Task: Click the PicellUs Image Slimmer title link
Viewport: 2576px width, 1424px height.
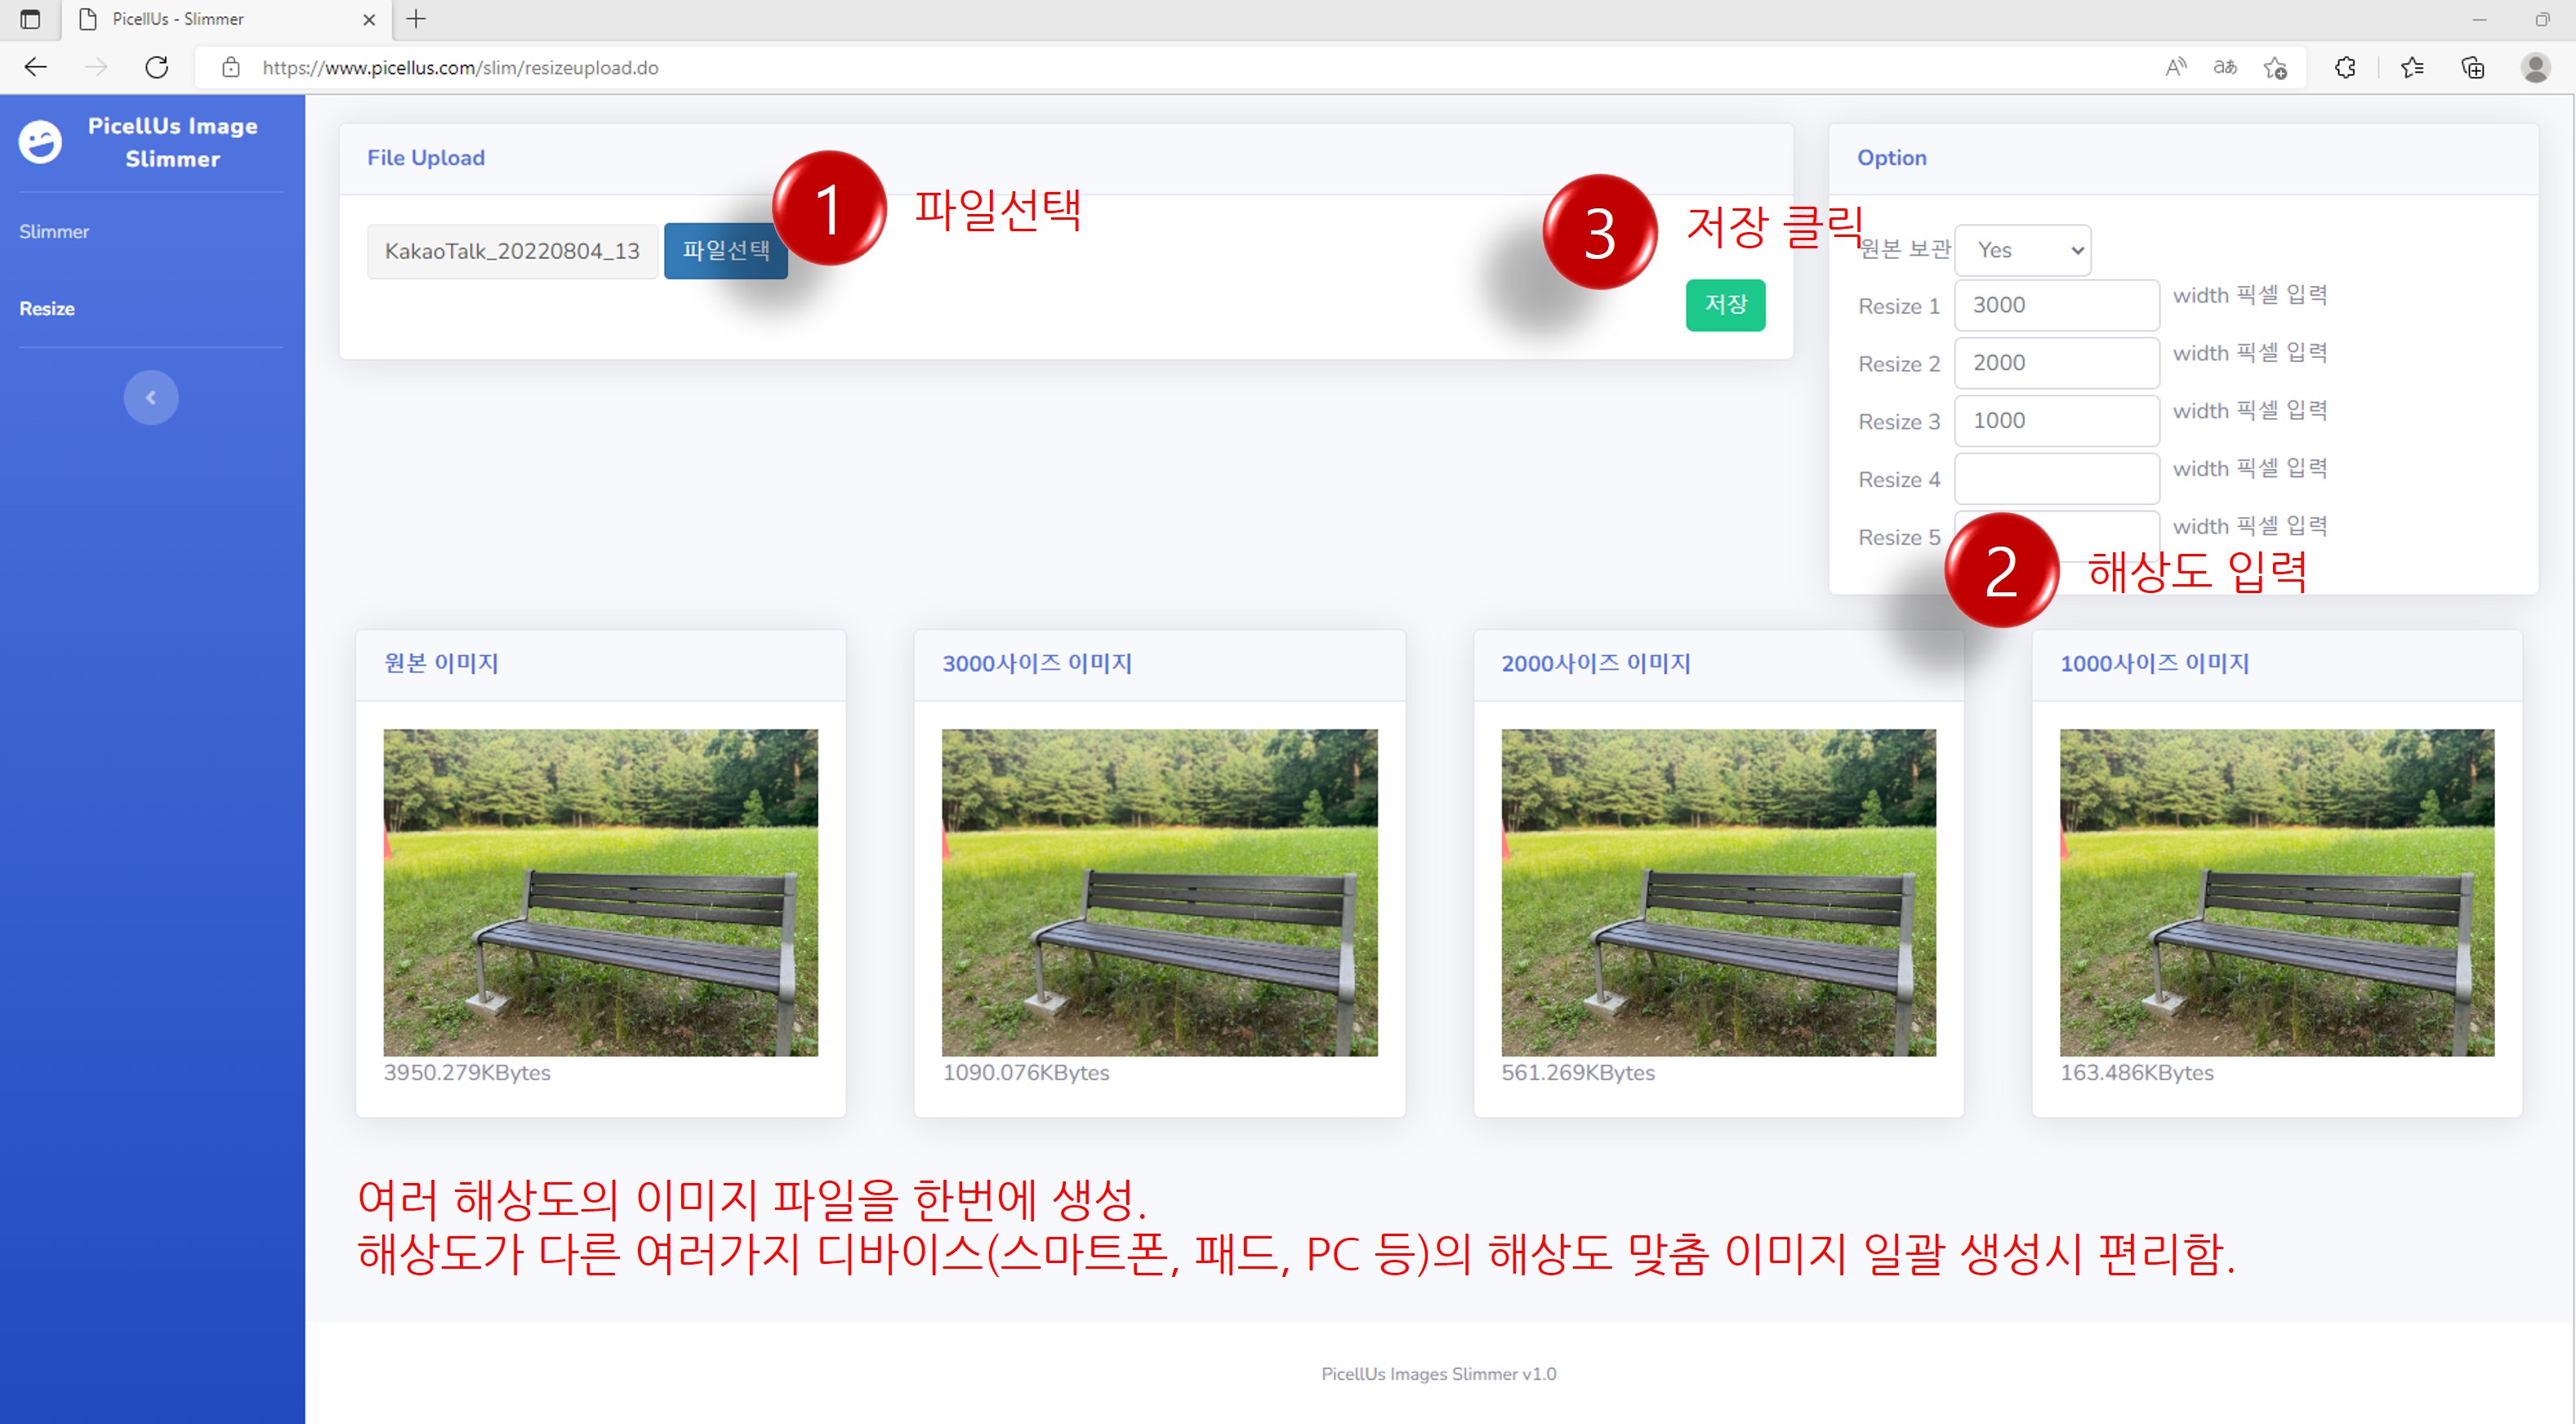Action: [173, 142]
